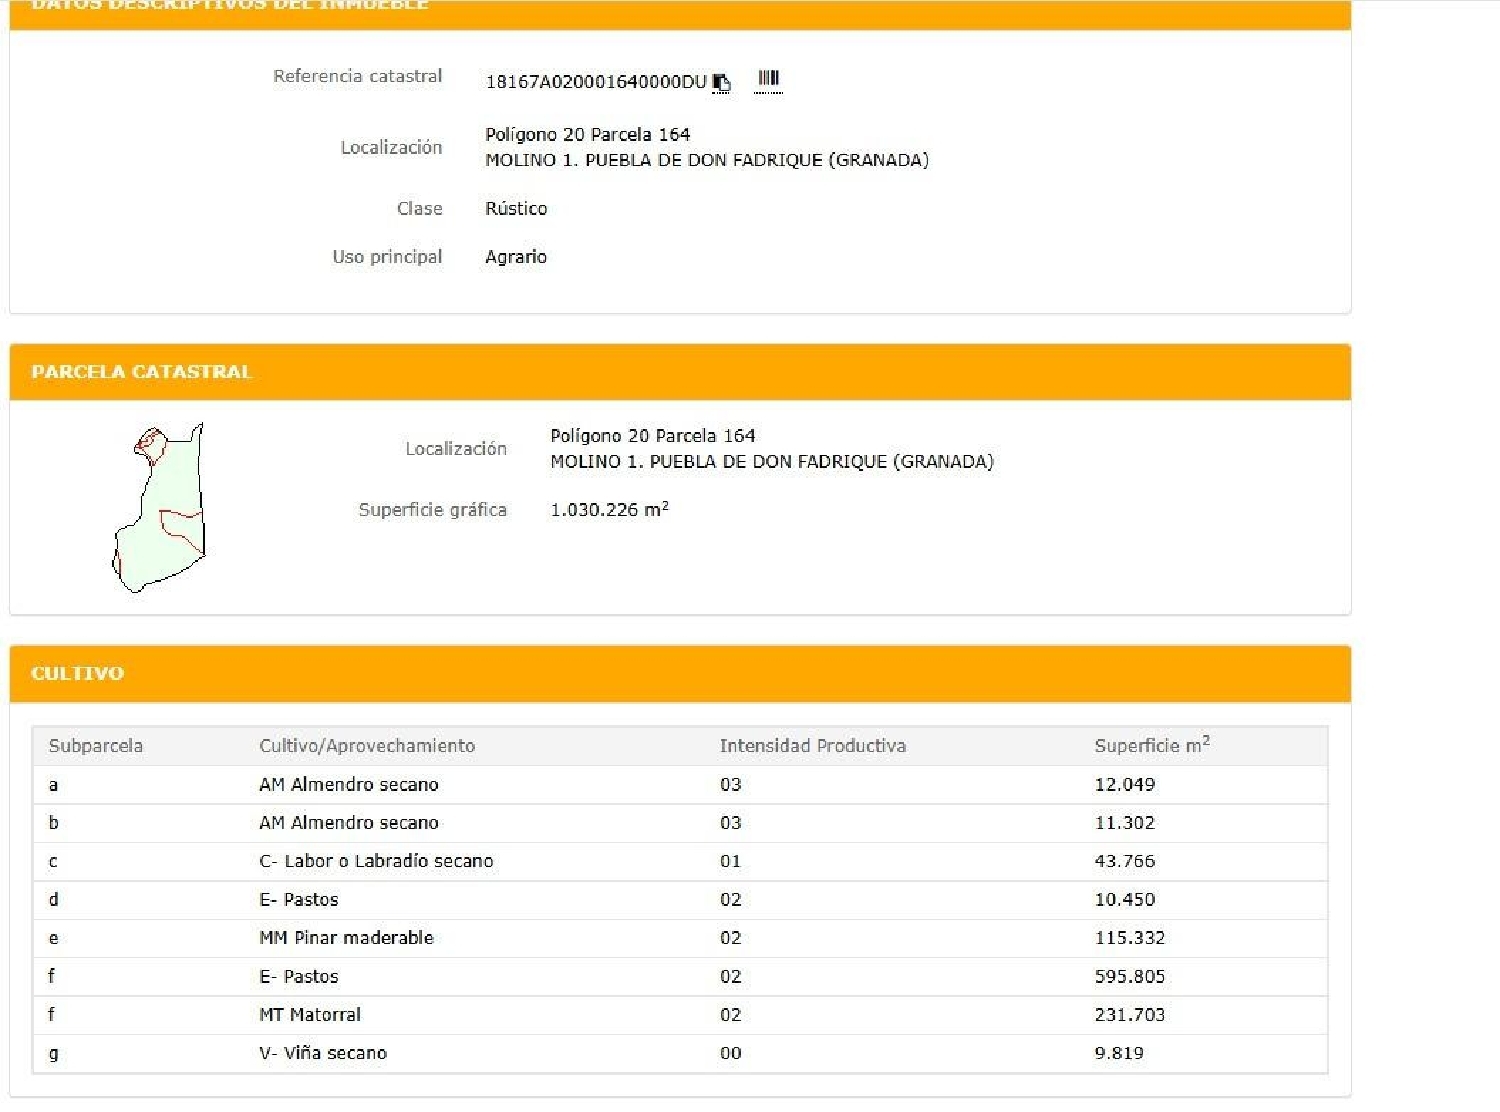Image resolution: width=1500 pixels, height=1112 pixels.
Task: Click the Superficie m² column header
Action: click(1151, 746)
